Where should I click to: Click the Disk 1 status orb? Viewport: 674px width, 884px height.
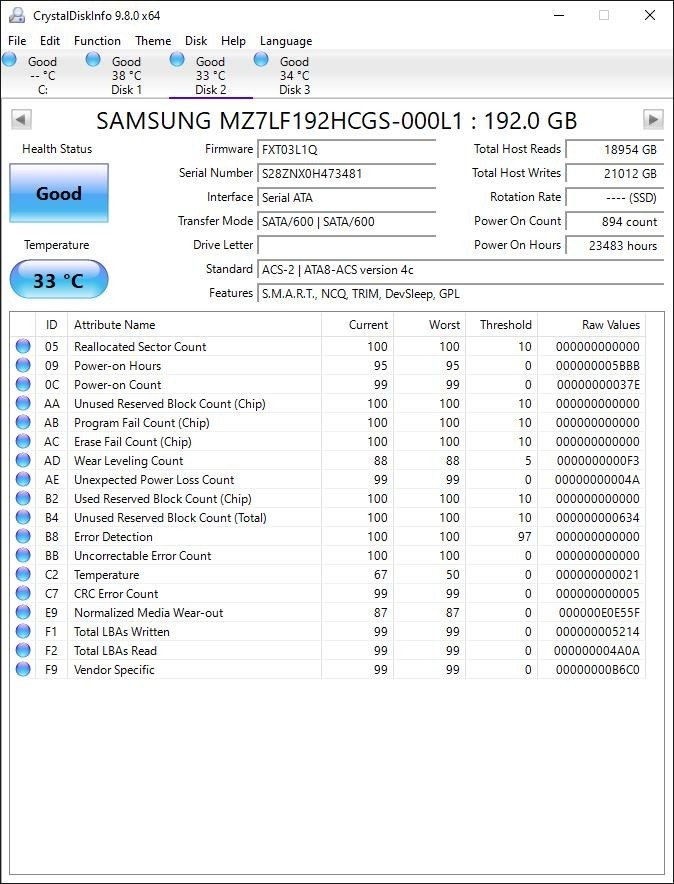(x=94, y=59)
